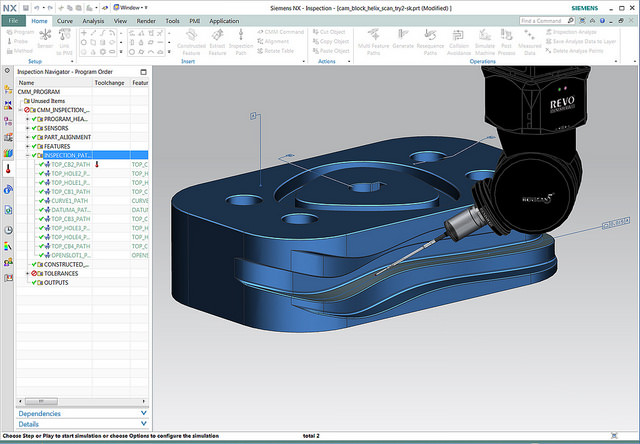Click the green check next to OPENSLOT1 path

[41, 255]
